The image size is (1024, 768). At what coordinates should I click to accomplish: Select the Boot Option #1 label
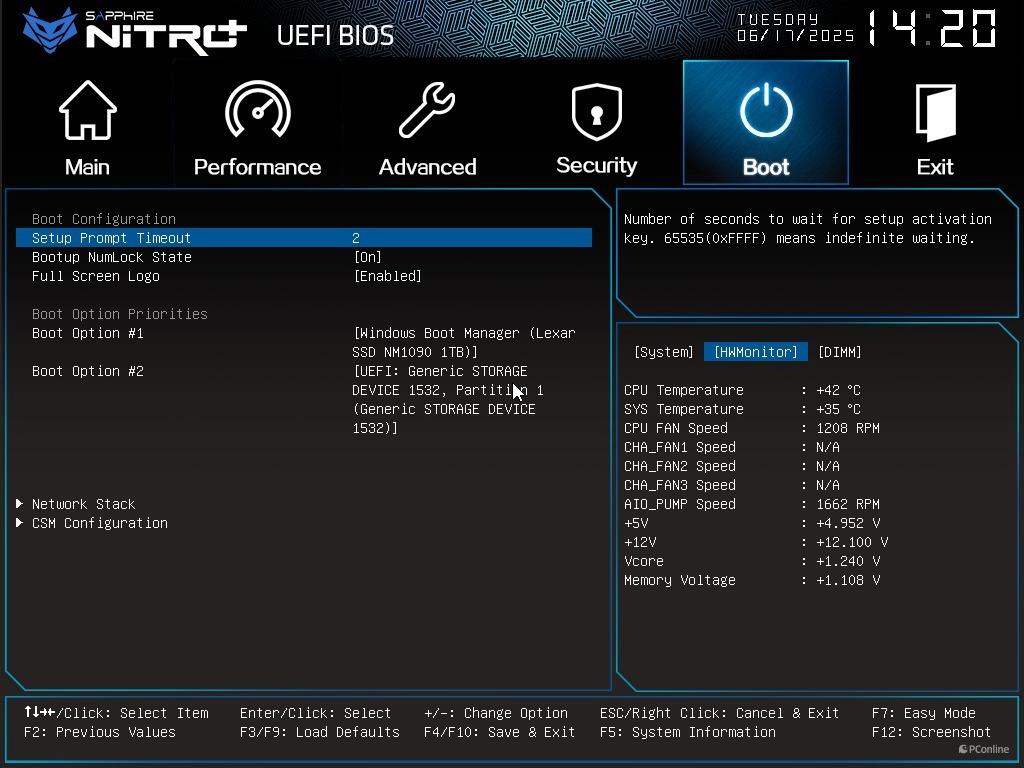pos(88,333)
